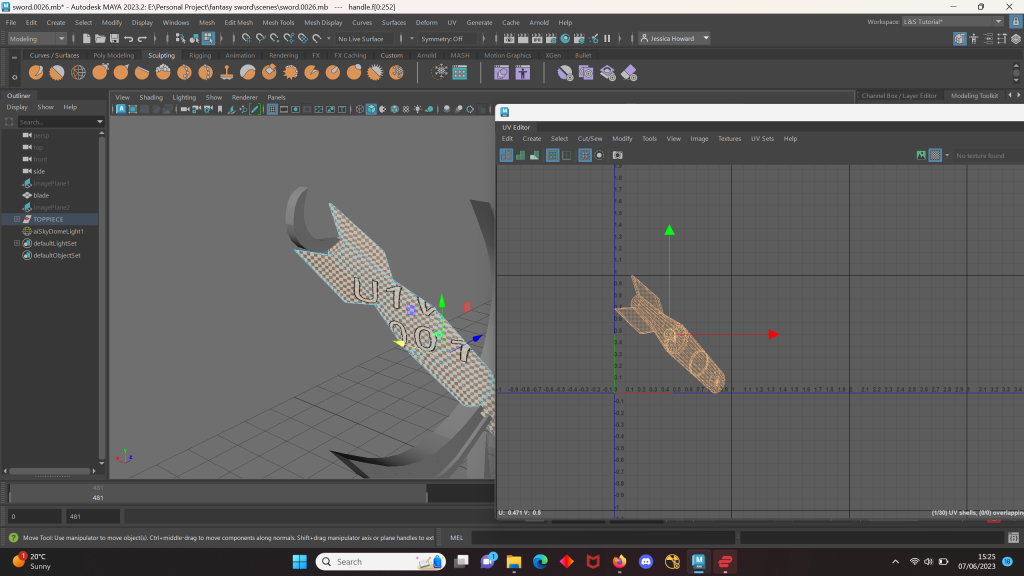Click the Outliner horizontal scrollbar
Image resolution: width=1024 pixels, height=576 pixels.
tap(50, 471)
